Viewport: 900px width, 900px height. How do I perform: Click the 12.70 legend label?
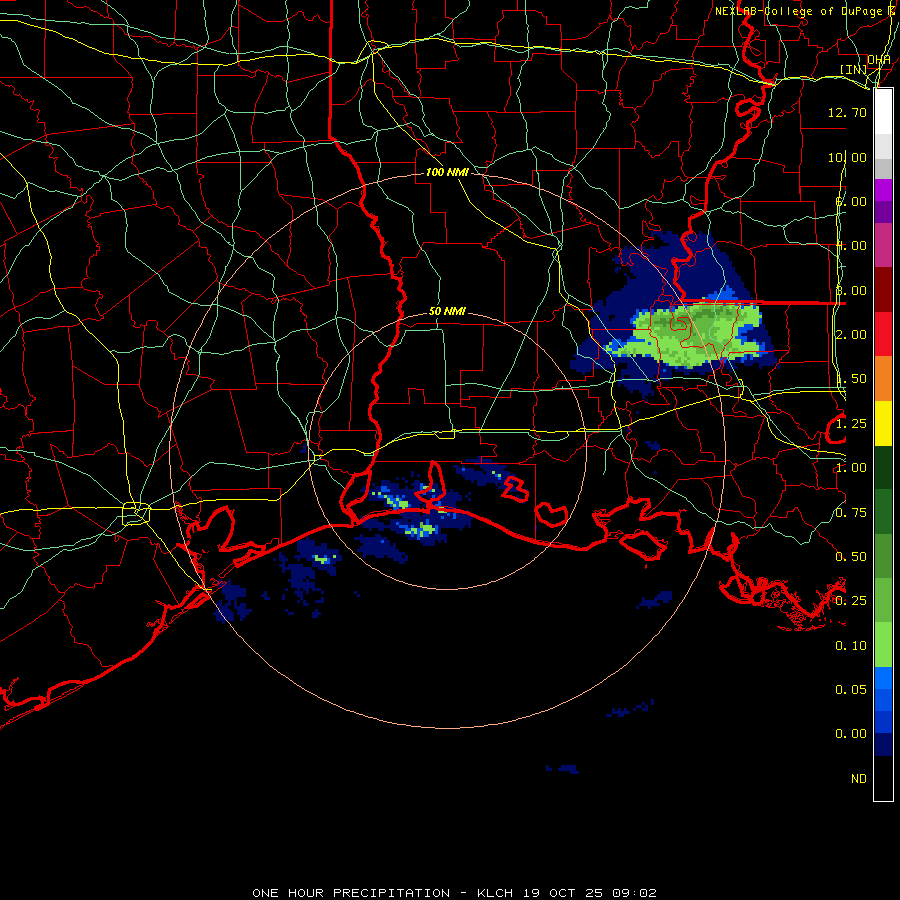point(847,112)
